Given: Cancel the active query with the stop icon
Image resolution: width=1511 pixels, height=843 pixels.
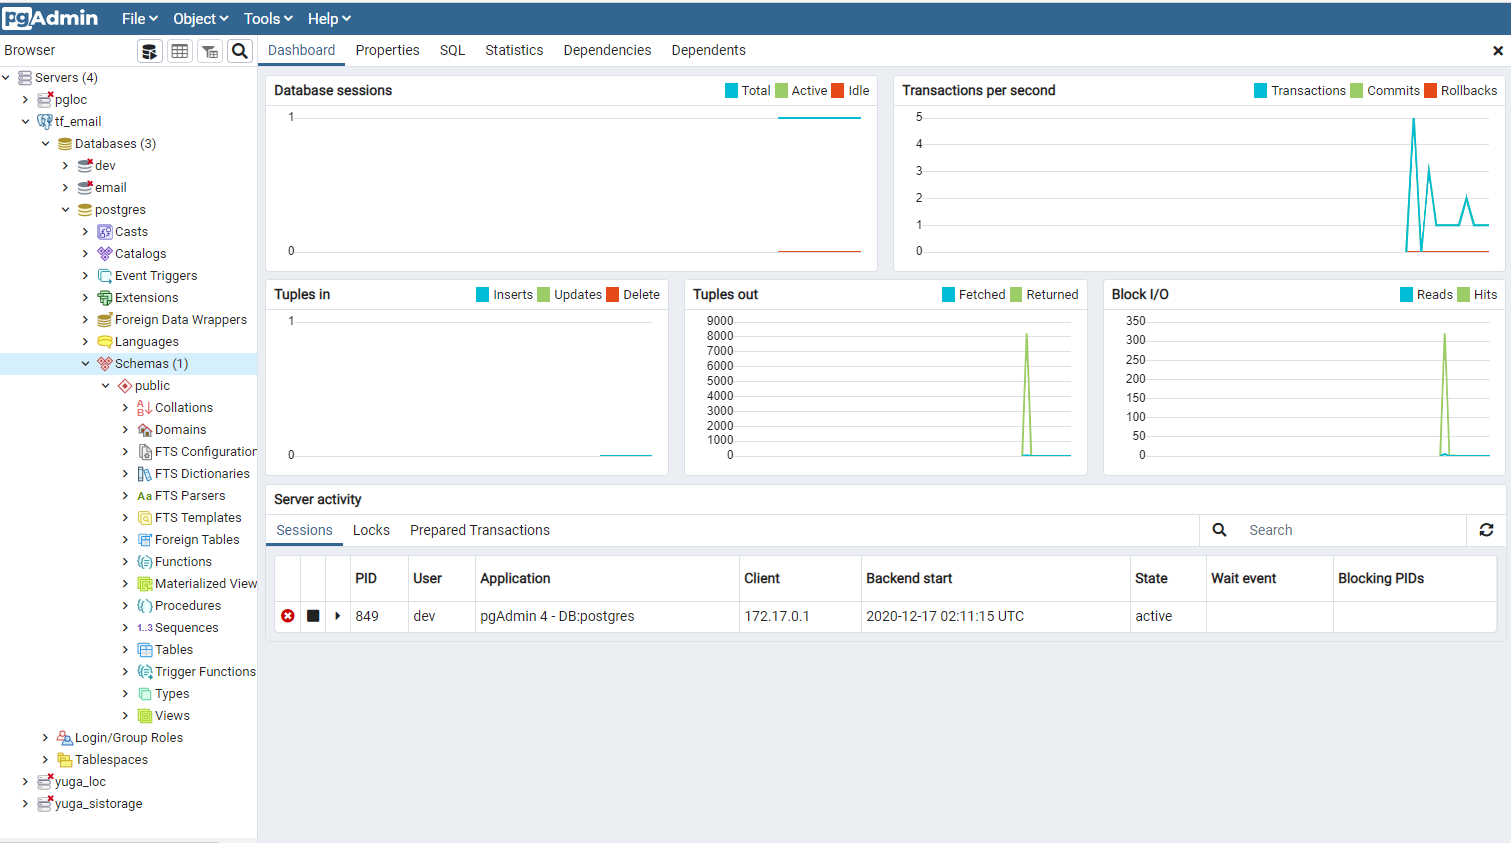Looking at the screenshot, I should (x=312, y=616).
